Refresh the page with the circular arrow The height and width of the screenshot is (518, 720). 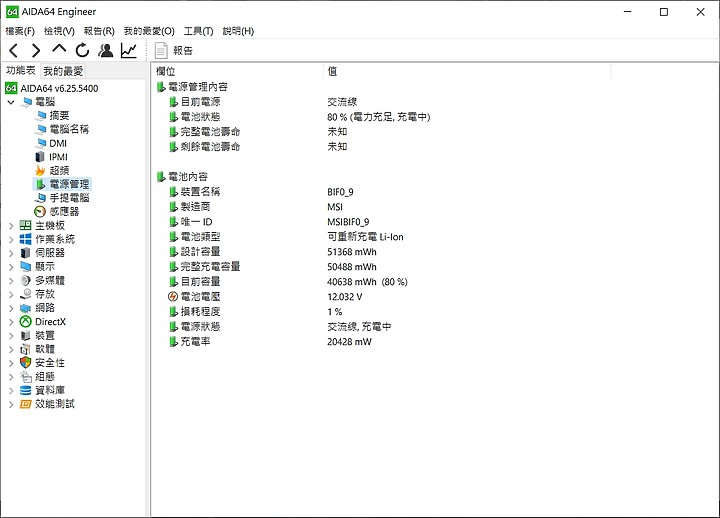[x=82, y=50]
